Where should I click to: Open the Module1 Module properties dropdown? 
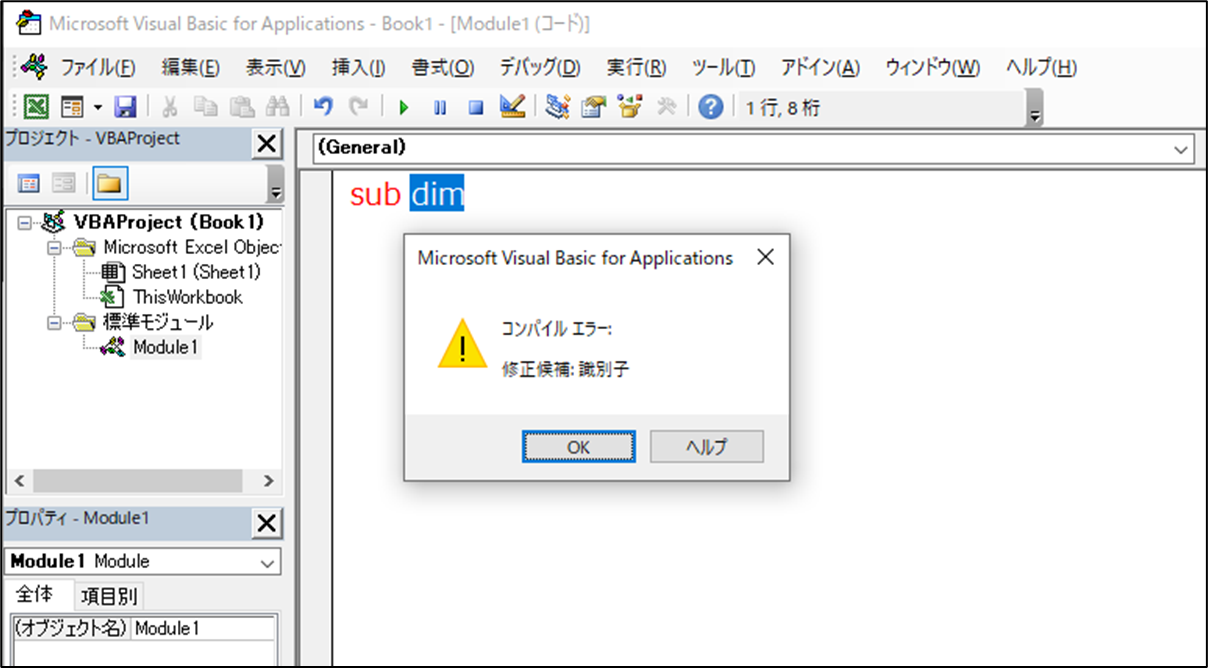coord(267,562)
